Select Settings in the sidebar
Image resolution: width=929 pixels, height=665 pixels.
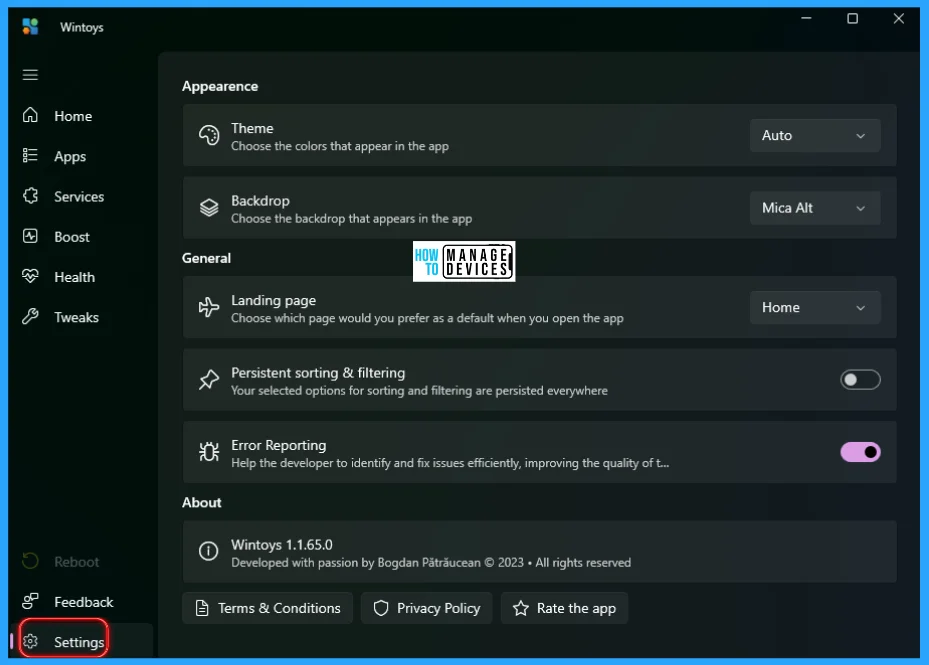pos(81,642)
